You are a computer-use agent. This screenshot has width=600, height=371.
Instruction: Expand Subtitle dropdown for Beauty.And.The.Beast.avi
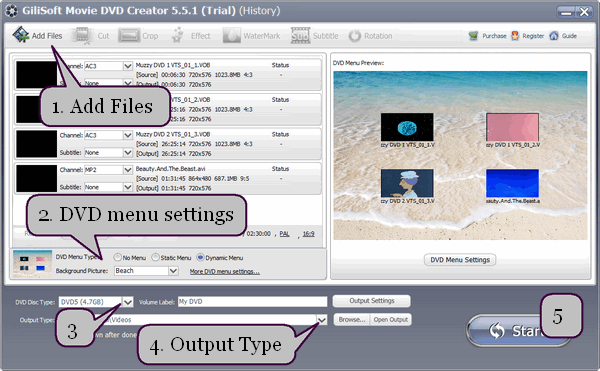point(128,187)
